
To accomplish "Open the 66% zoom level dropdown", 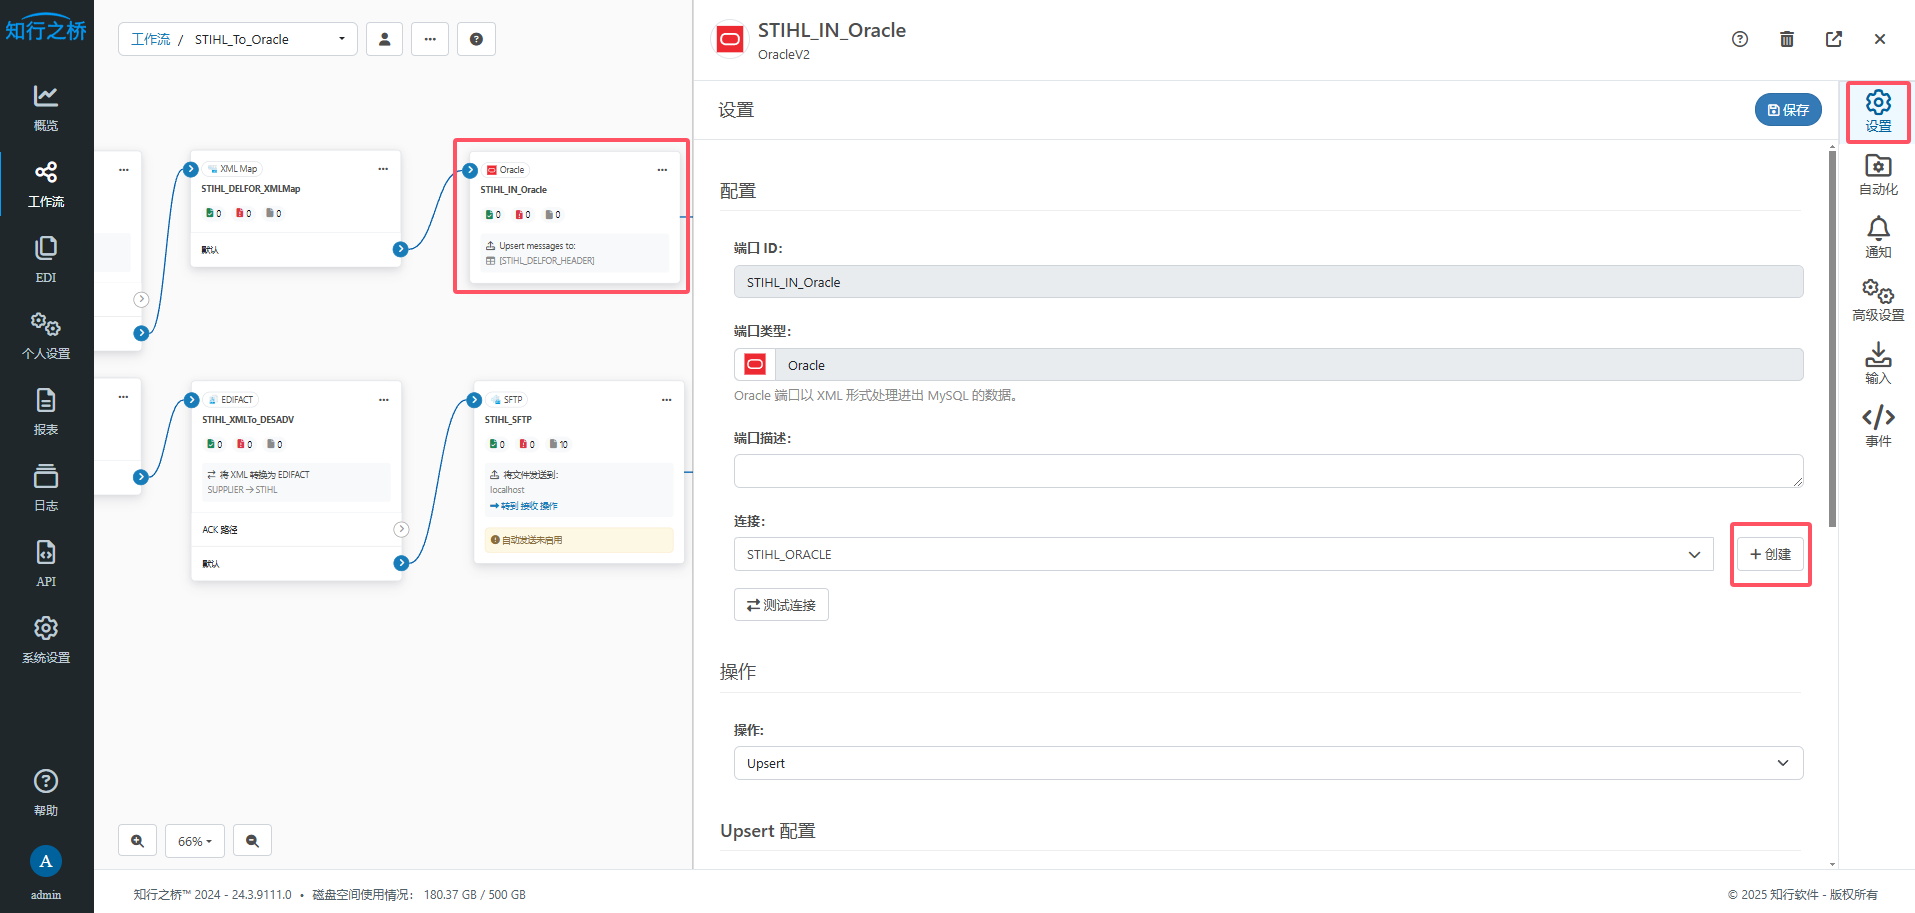I will pyautogui.click(x=195, y=841).
